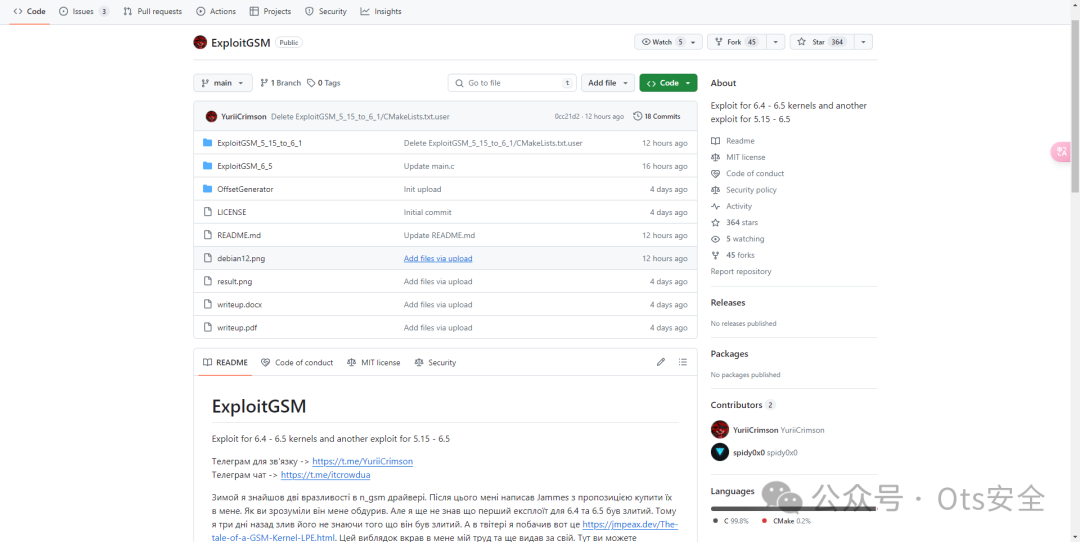Viewport: 1080px width, 542px height.
Task: Open the green Code dropdown button
Action: click(668, 83)
